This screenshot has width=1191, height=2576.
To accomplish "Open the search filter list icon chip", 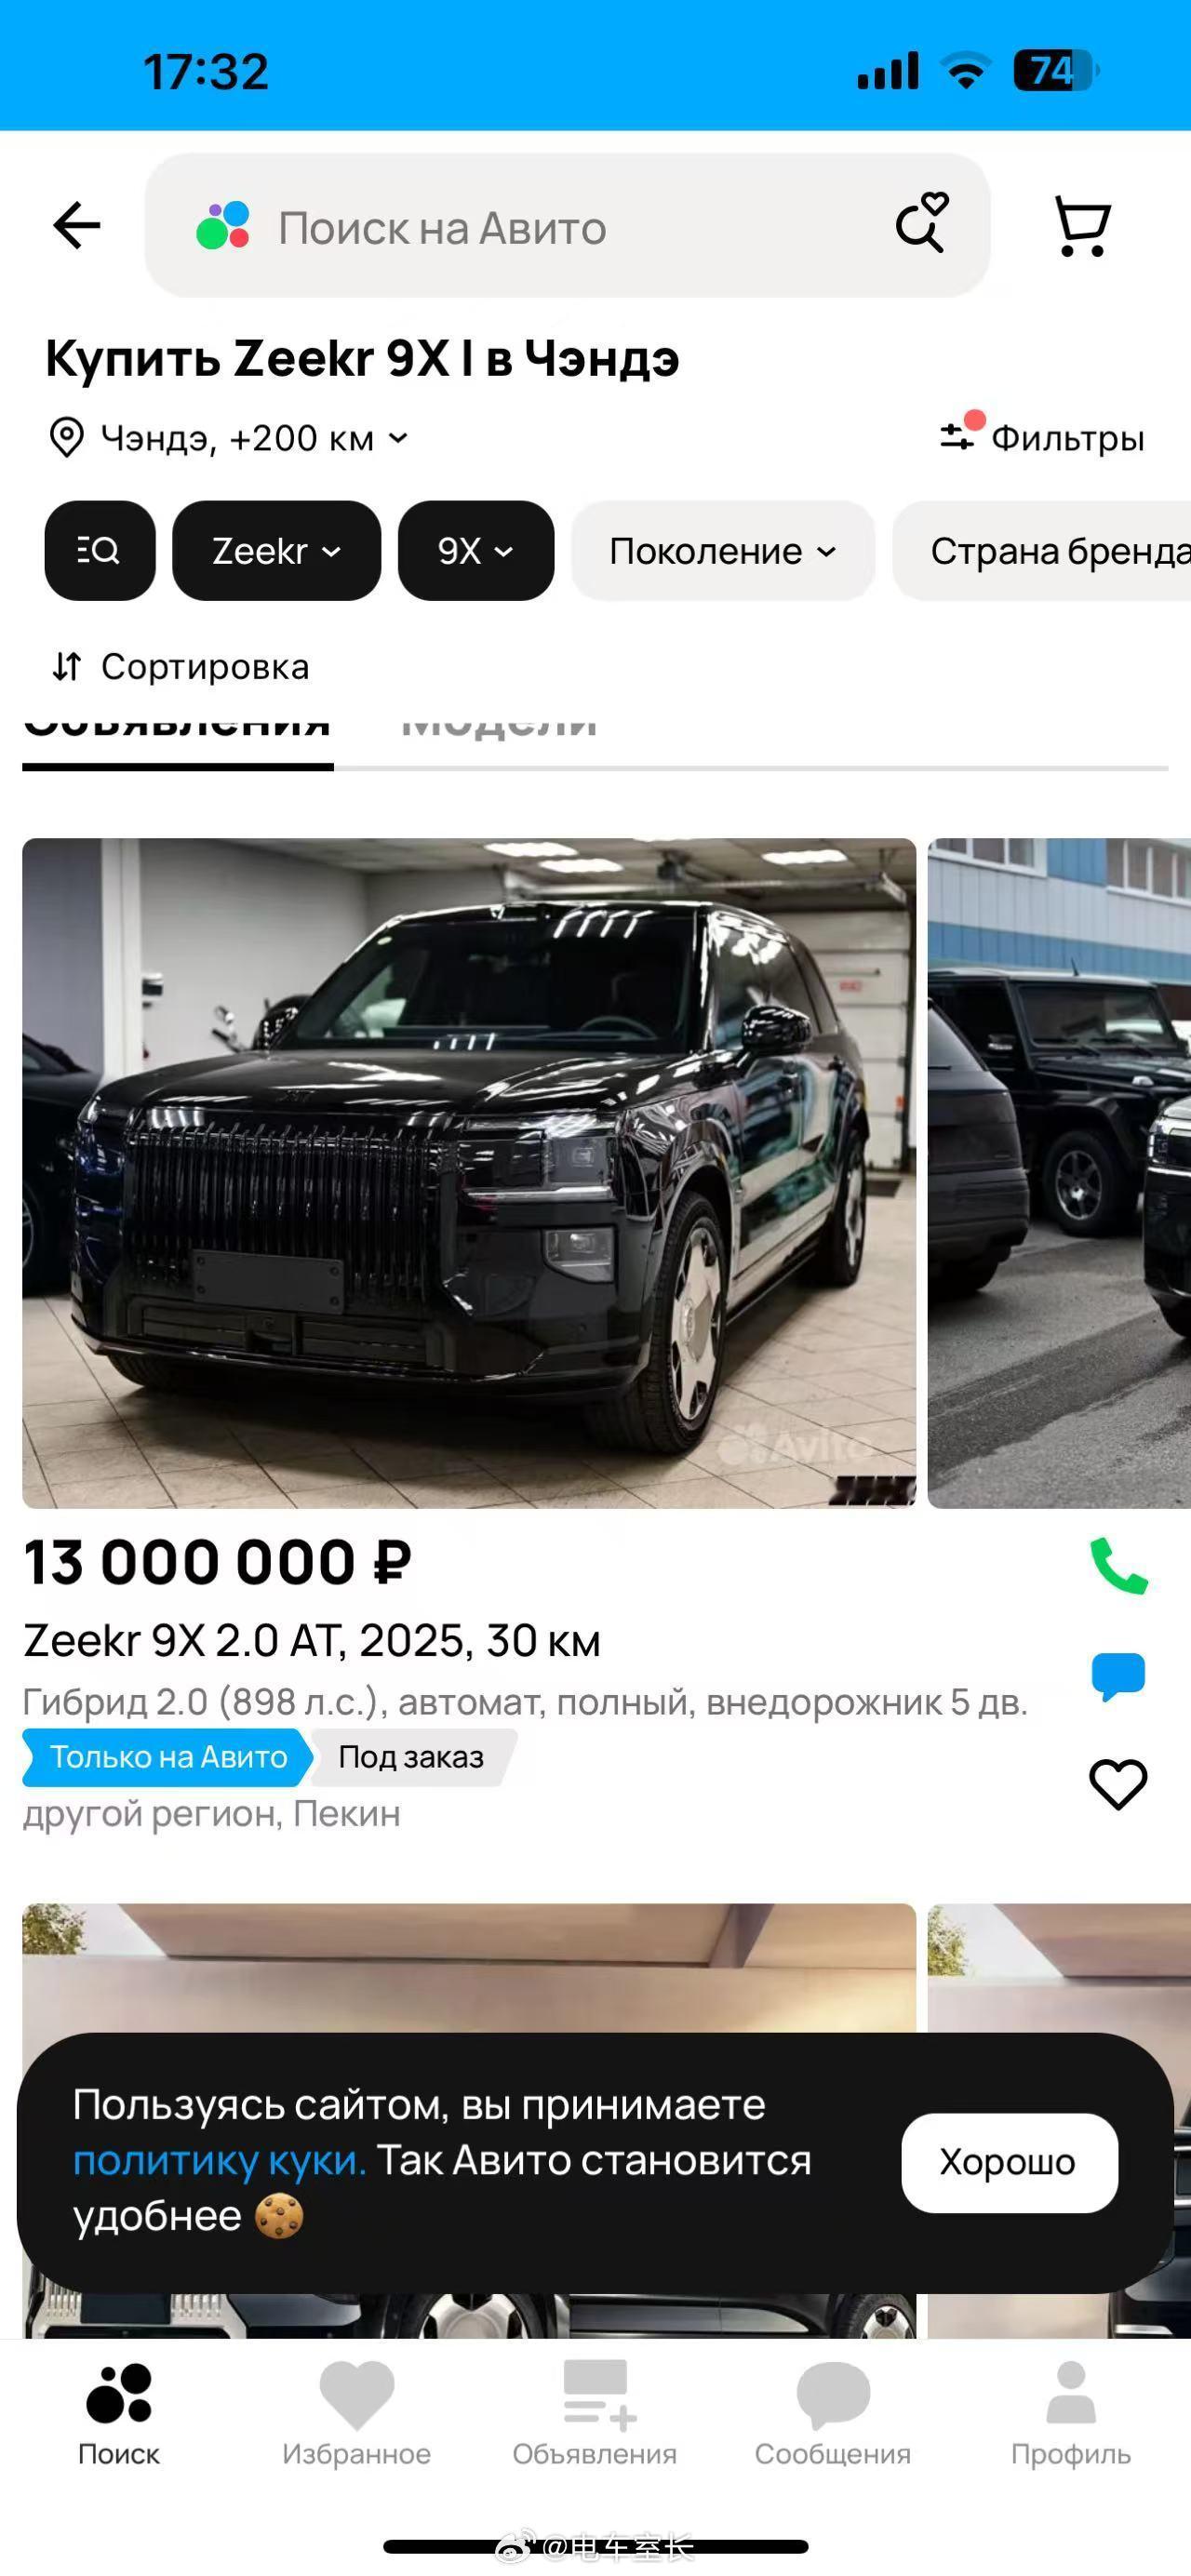I will coord(100,551).
